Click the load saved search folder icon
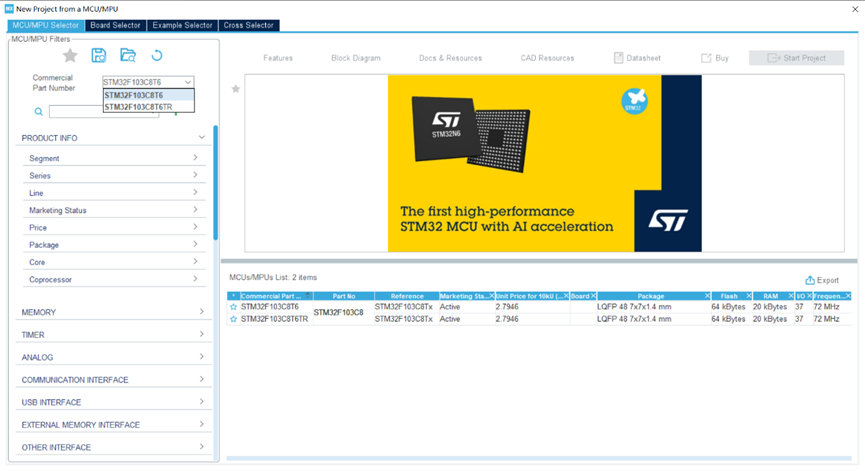865x471 pixels. (x=128, y=55)
